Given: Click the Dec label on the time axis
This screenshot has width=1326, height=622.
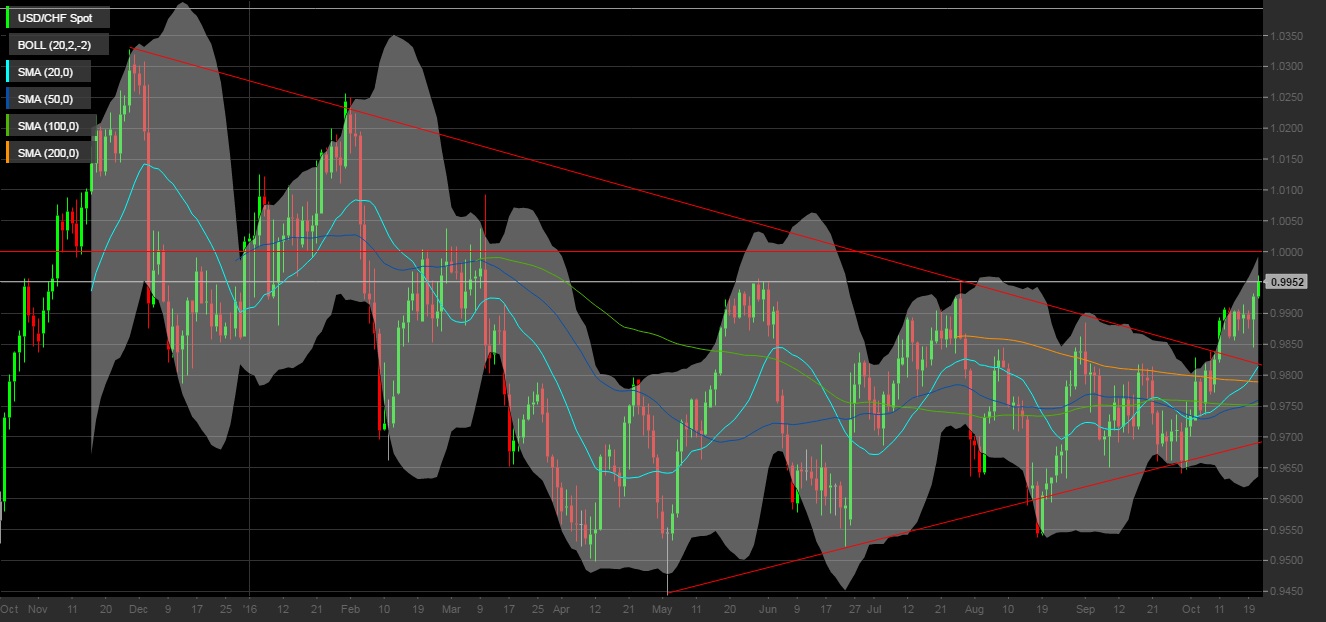Looking at the screenshot, I should coord(139,609).
